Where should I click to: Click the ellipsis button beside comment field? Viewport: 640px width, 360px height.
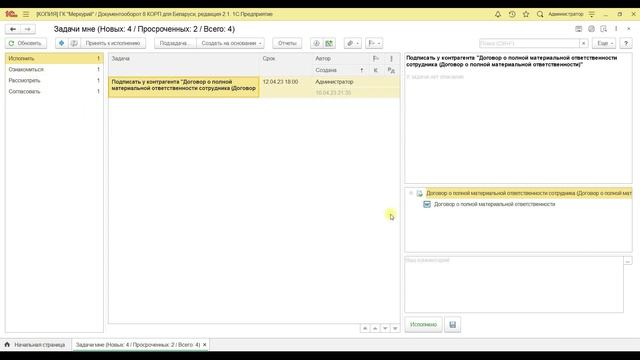point(628,260)
